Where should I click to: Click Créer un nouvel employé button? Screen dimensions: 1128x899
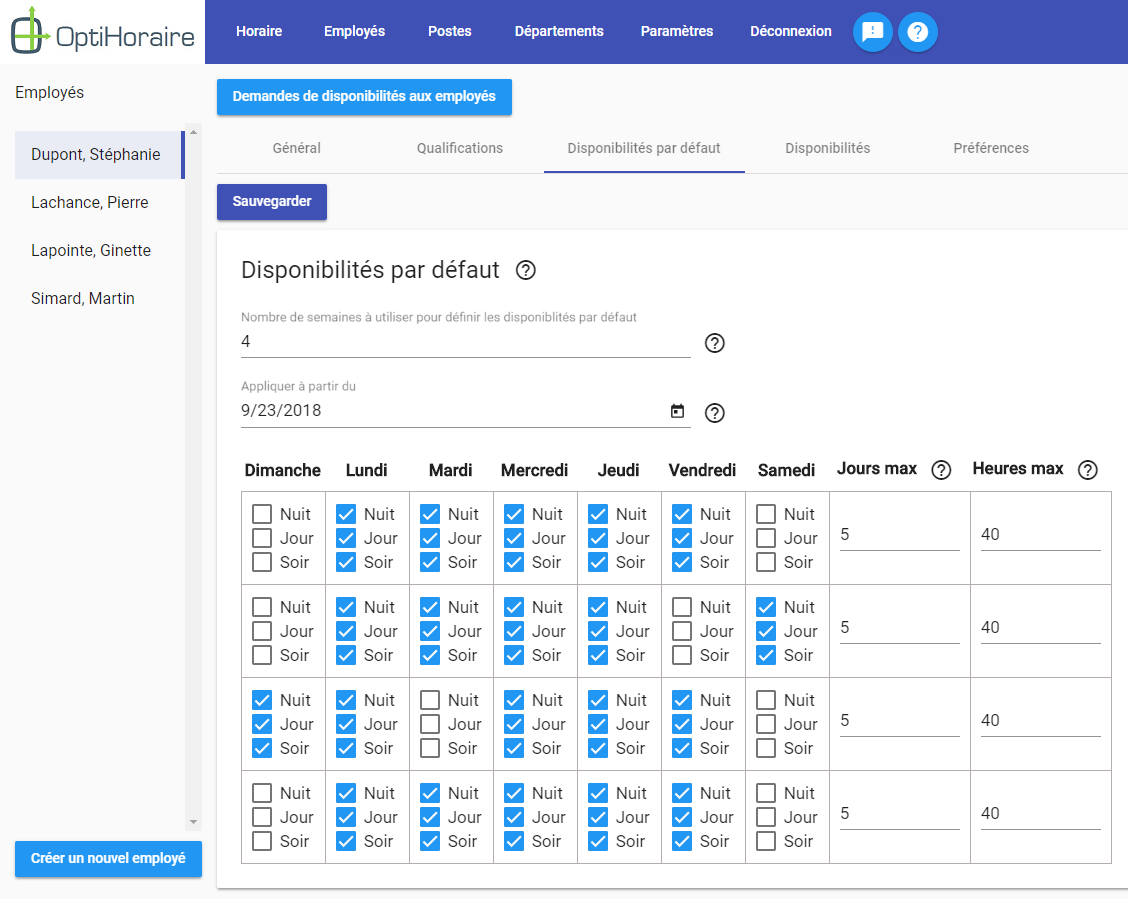(108, 859)
